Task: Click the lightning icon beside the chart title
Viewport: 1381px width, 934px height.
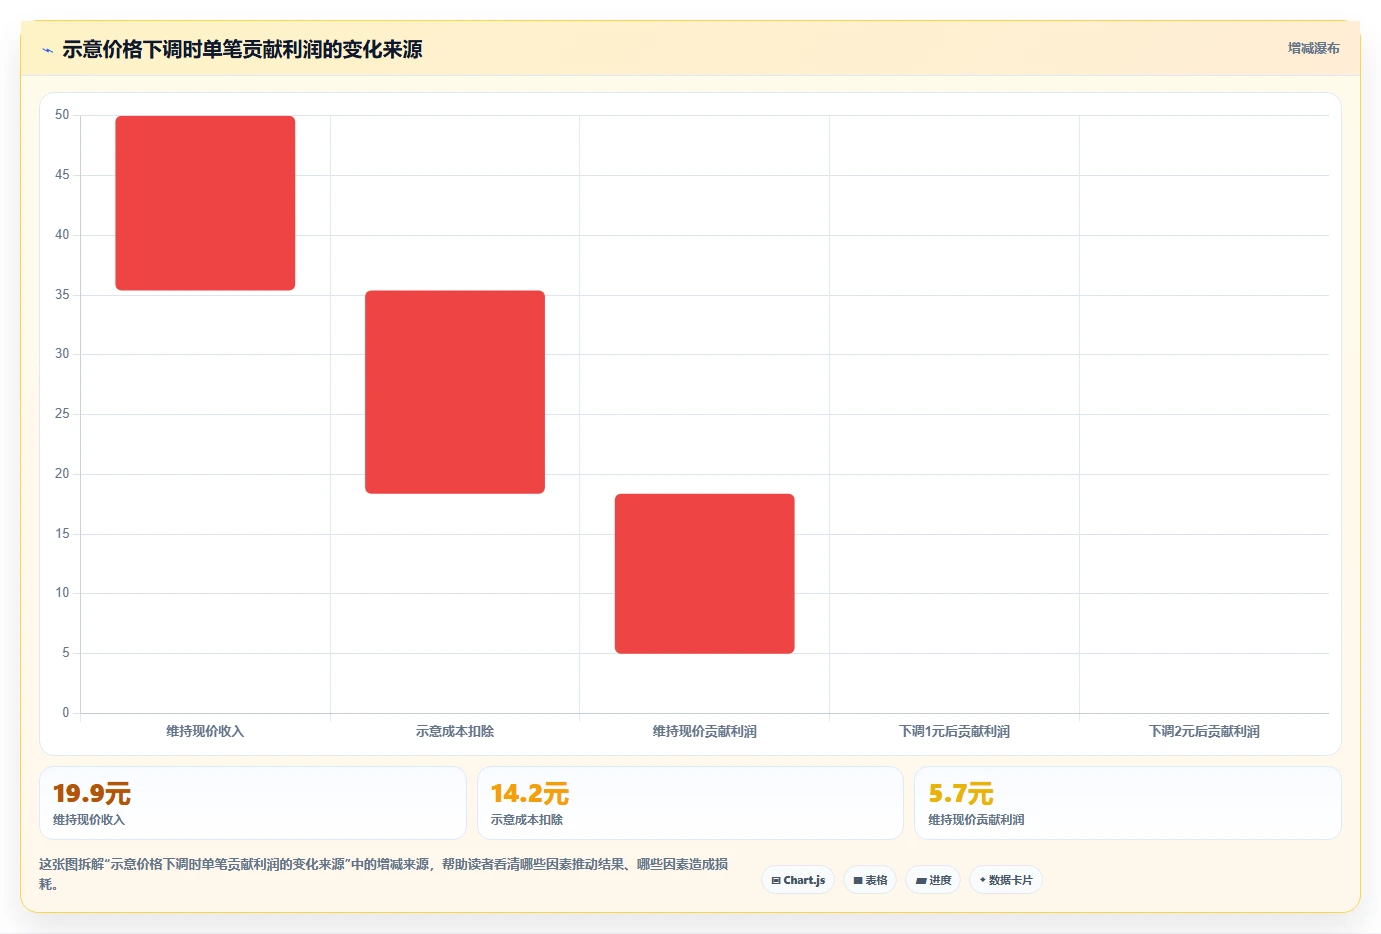Action: click(x=47, y=50)
